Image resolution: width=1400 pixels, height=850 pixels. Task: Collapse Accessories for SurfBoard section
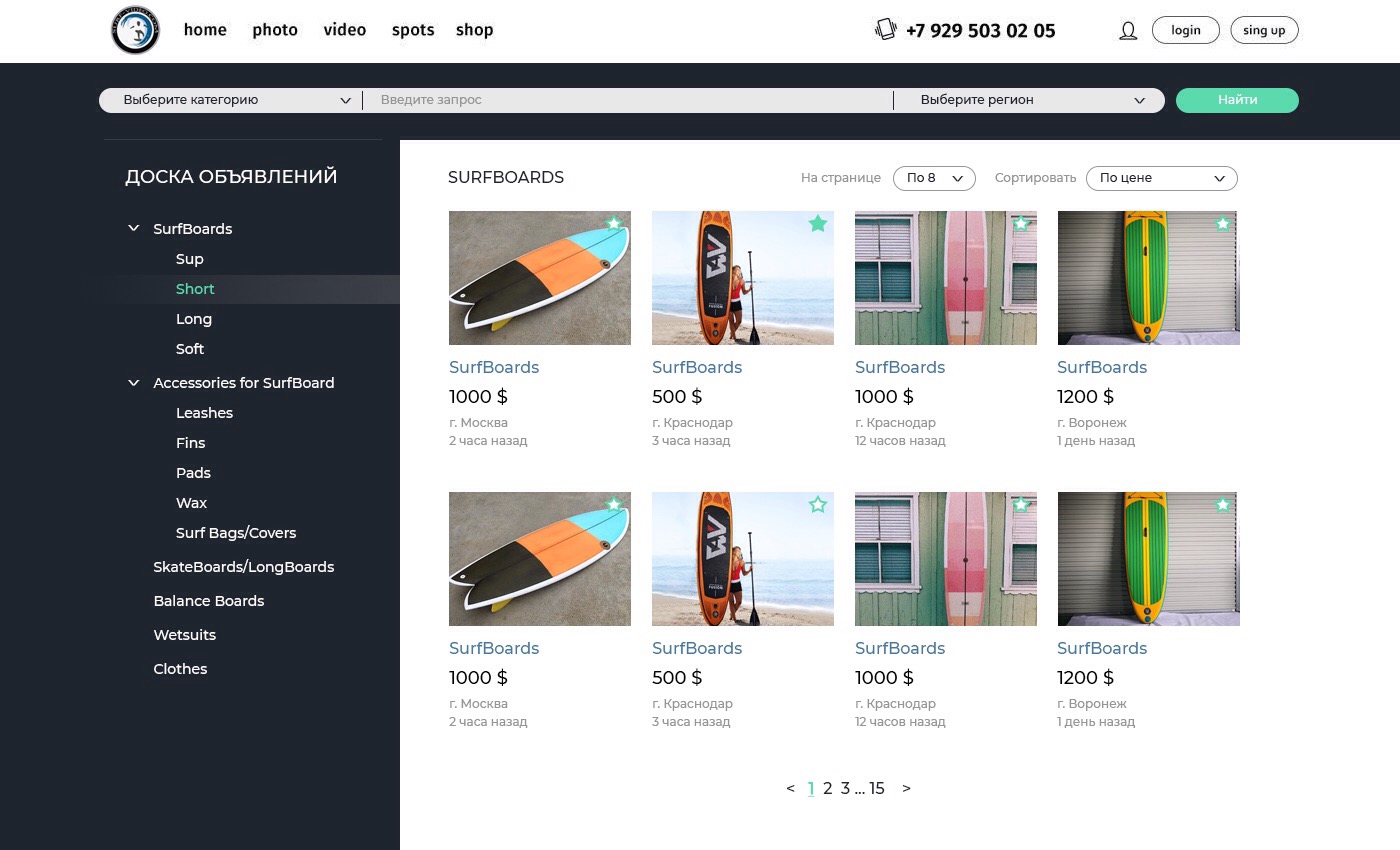[134, 382]
